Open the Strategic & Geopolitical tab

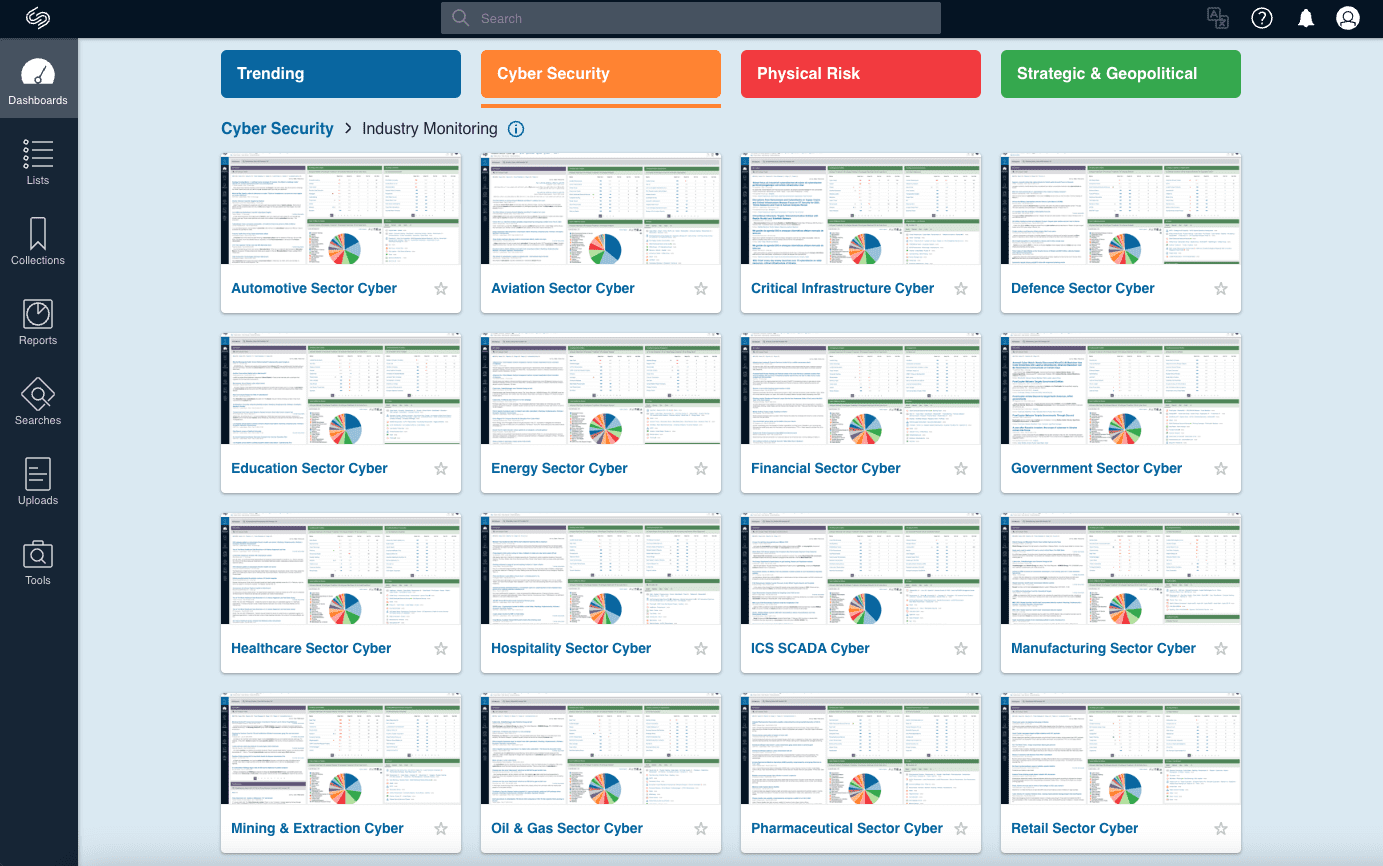coord(1121,74)
